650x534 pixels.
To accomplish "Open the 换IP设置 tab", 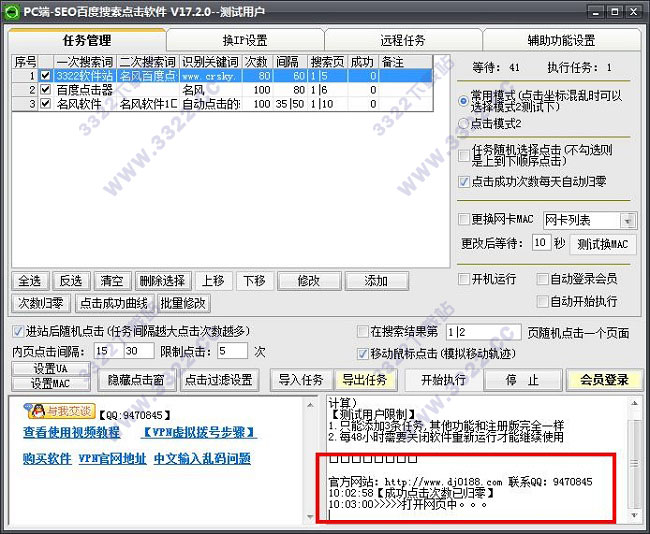I will 245,41.
